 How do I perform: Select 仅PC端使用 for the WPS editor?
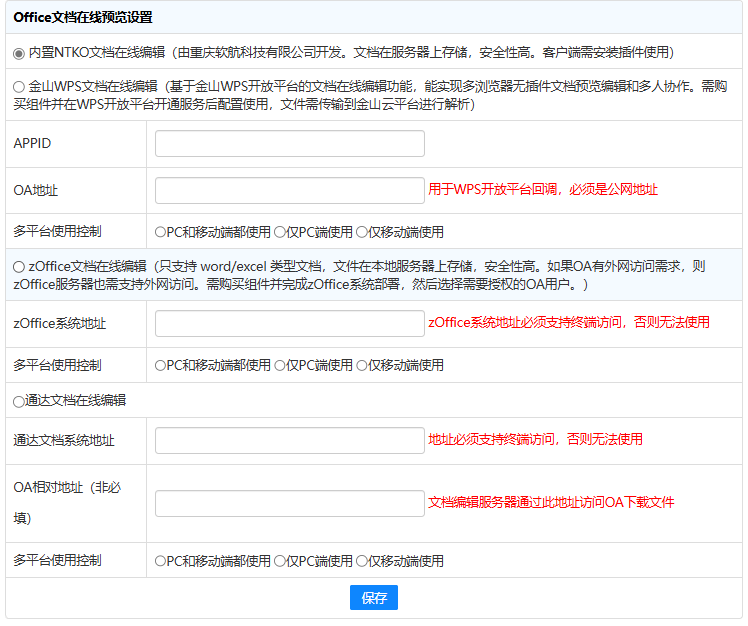(x=280, y=232)
